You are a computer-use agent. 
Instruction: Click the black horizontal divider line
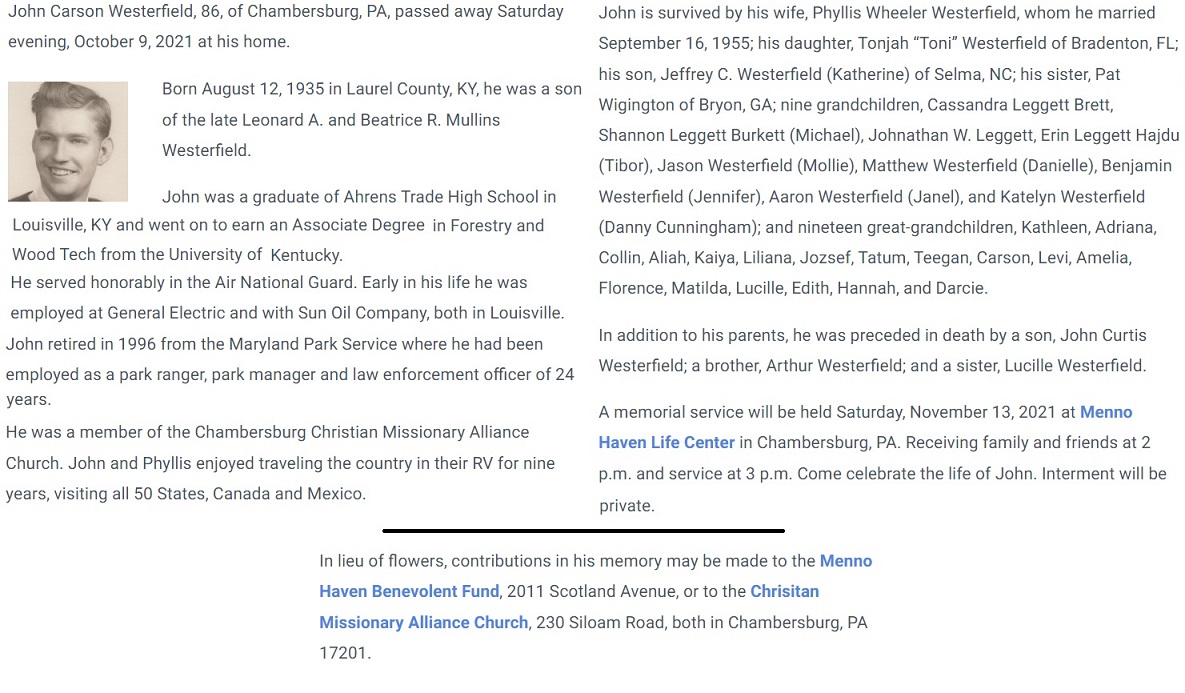tap(583, 531)
